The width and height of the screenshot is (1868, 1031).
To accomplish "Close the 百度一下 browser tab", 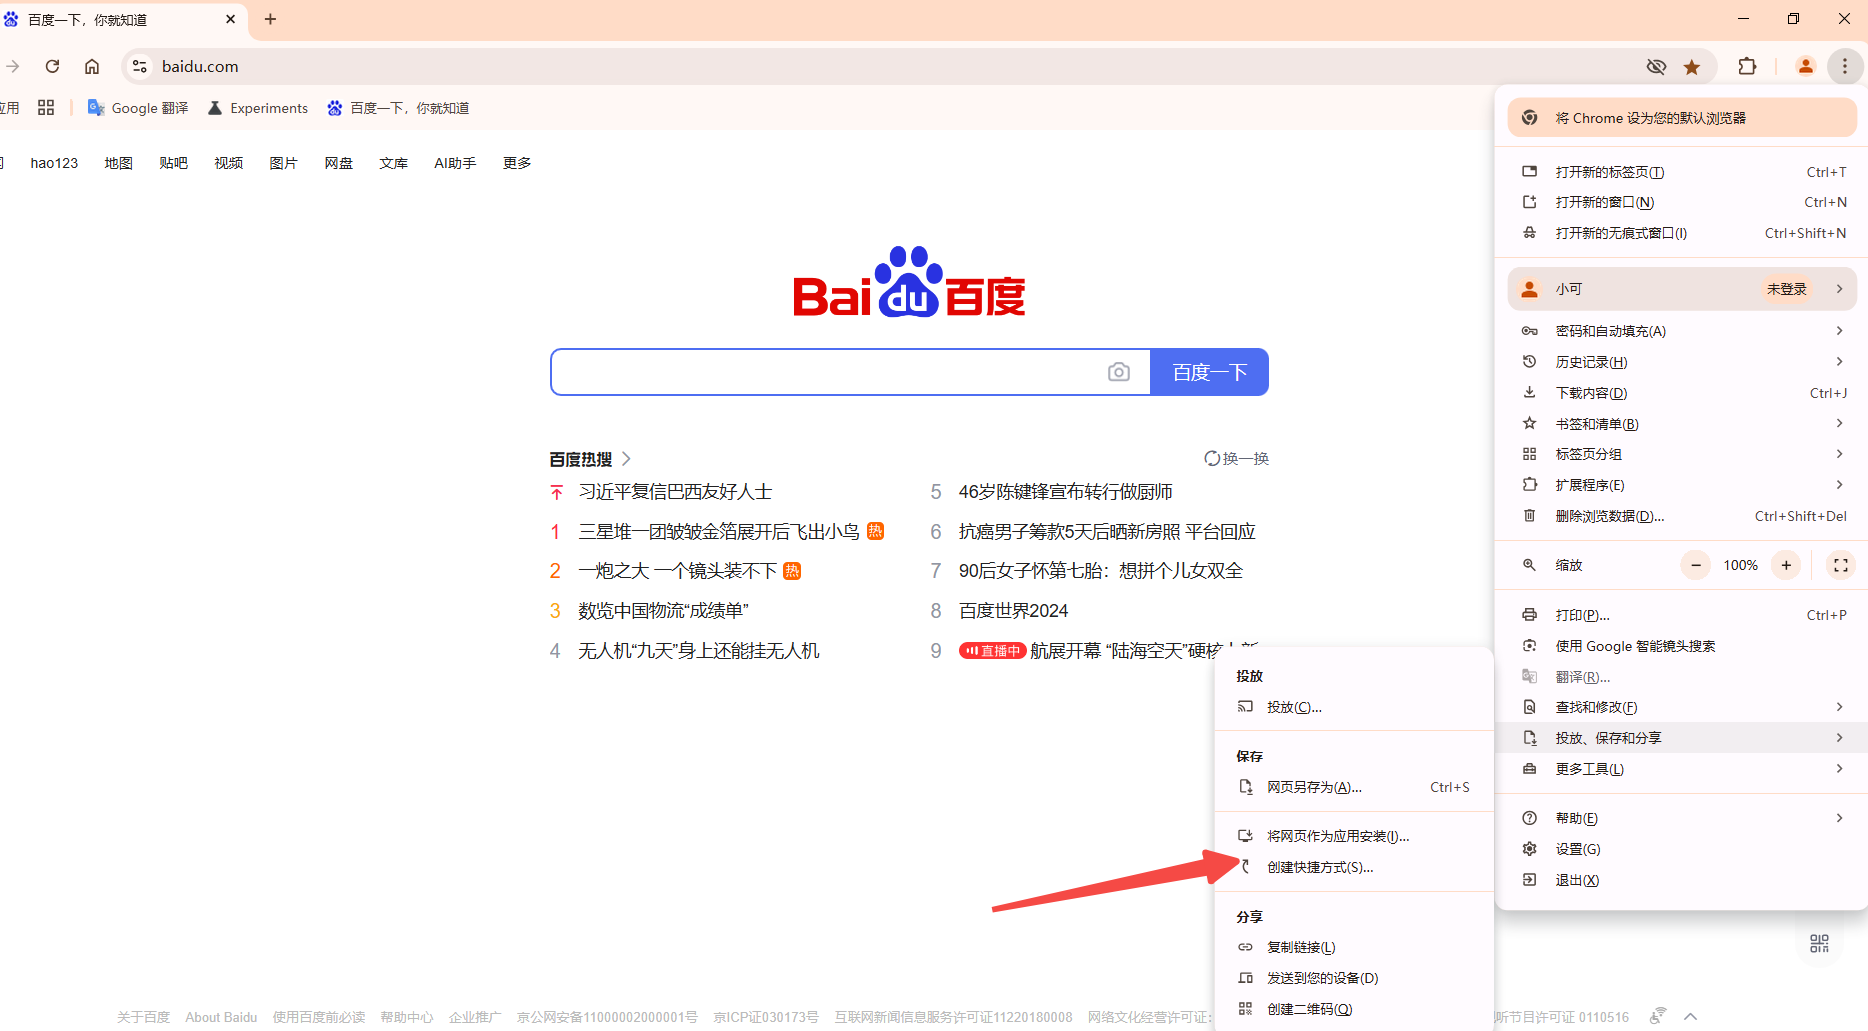I will 230,19.
